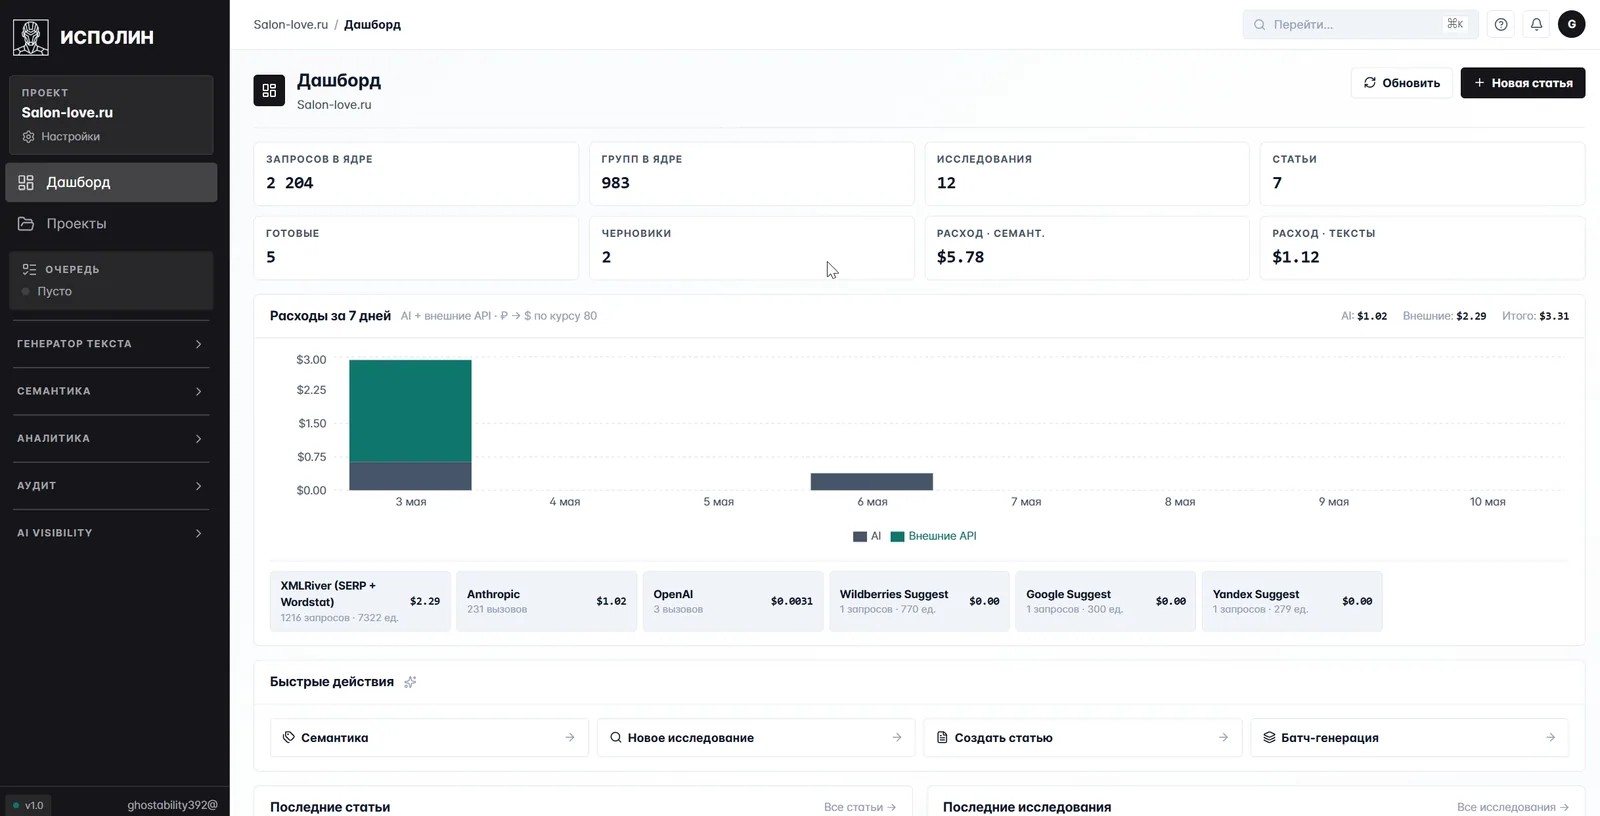Expand the Аналитика sidebar section
This screenshot has height=816, width=1600.
click(110, 438)
